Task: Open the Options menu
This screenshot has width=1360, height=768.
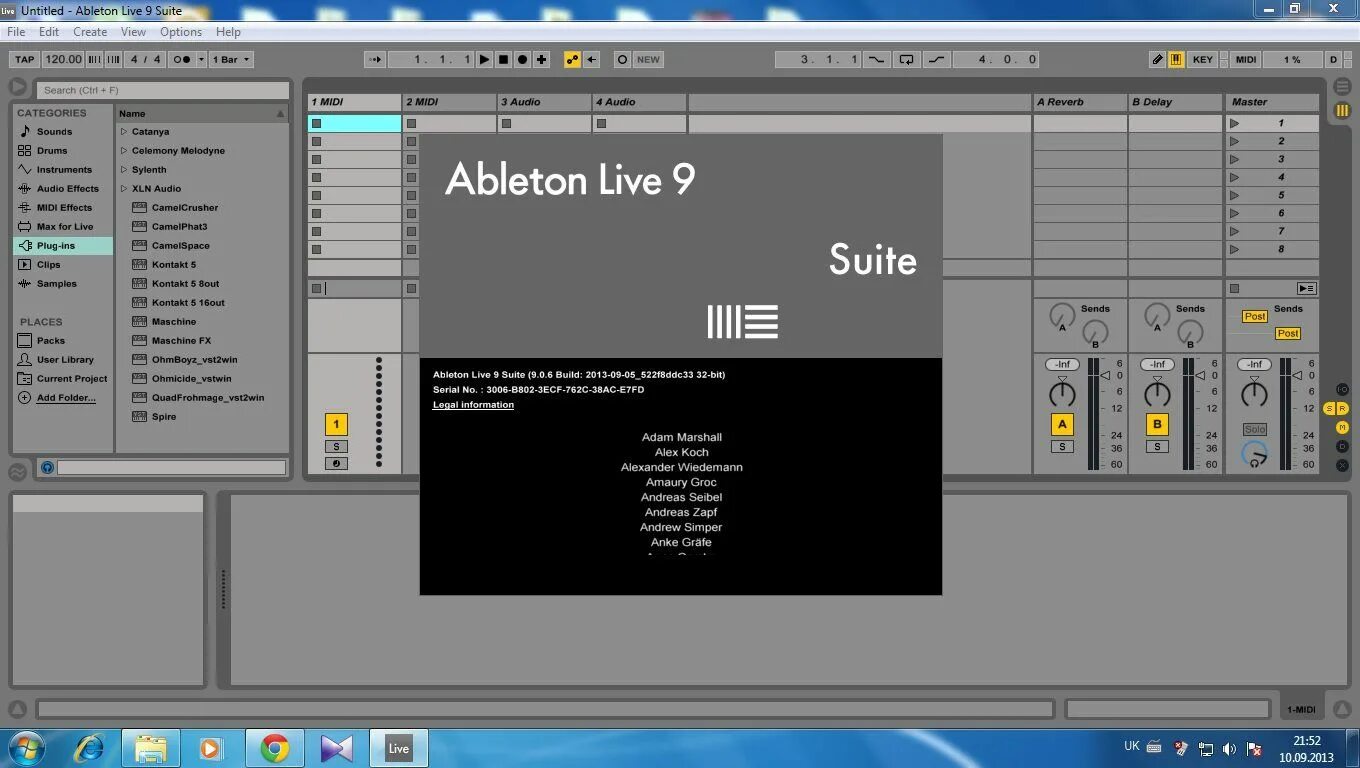Action: 181,32
